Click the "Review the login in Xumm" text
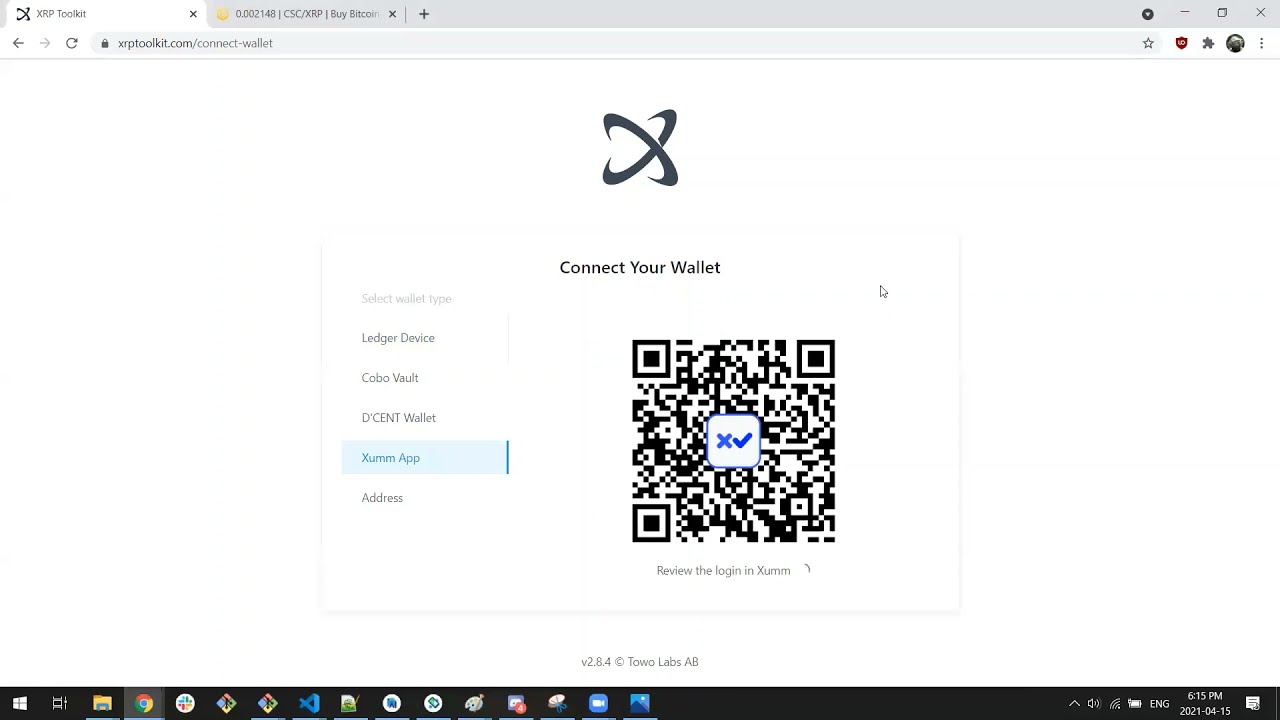The image size is (1280, 720). pyautogui.click(x=723, y=571)
